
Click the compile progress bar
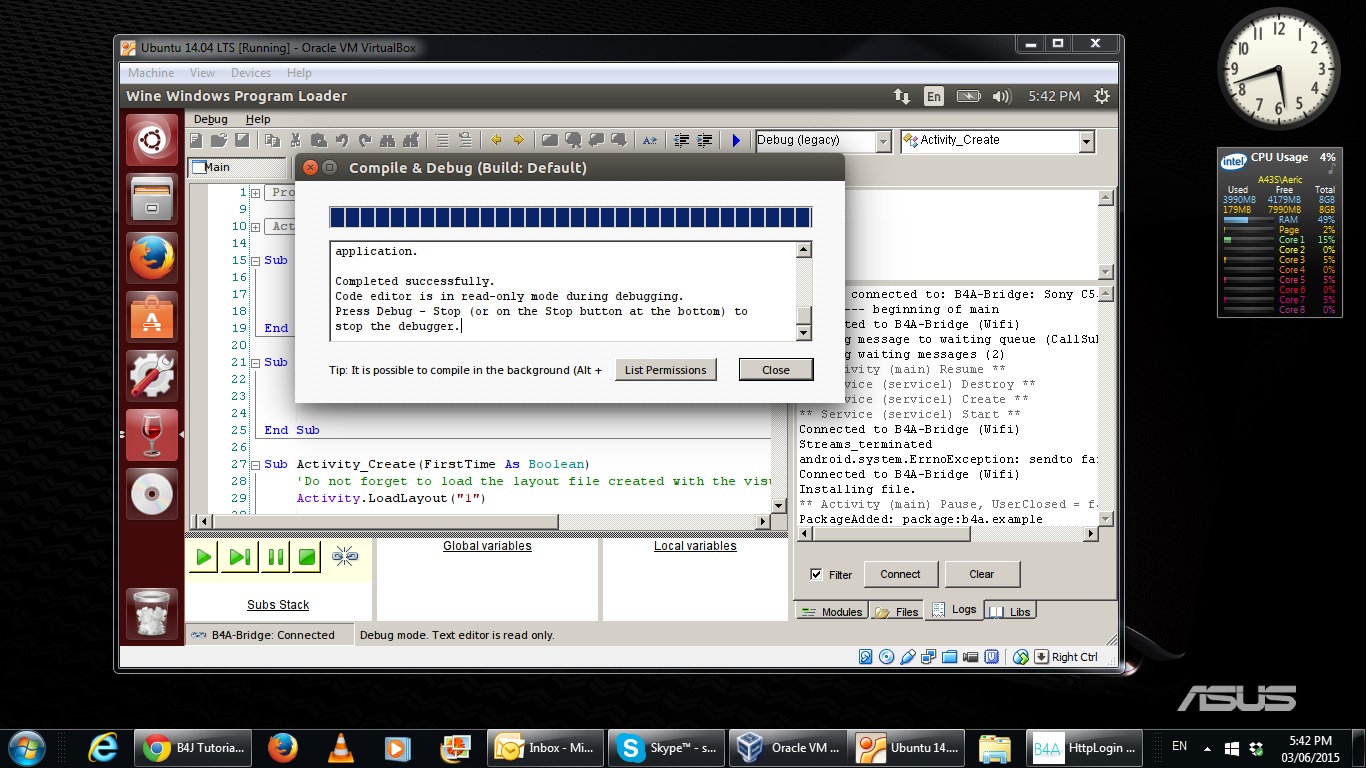click(570, 218)
